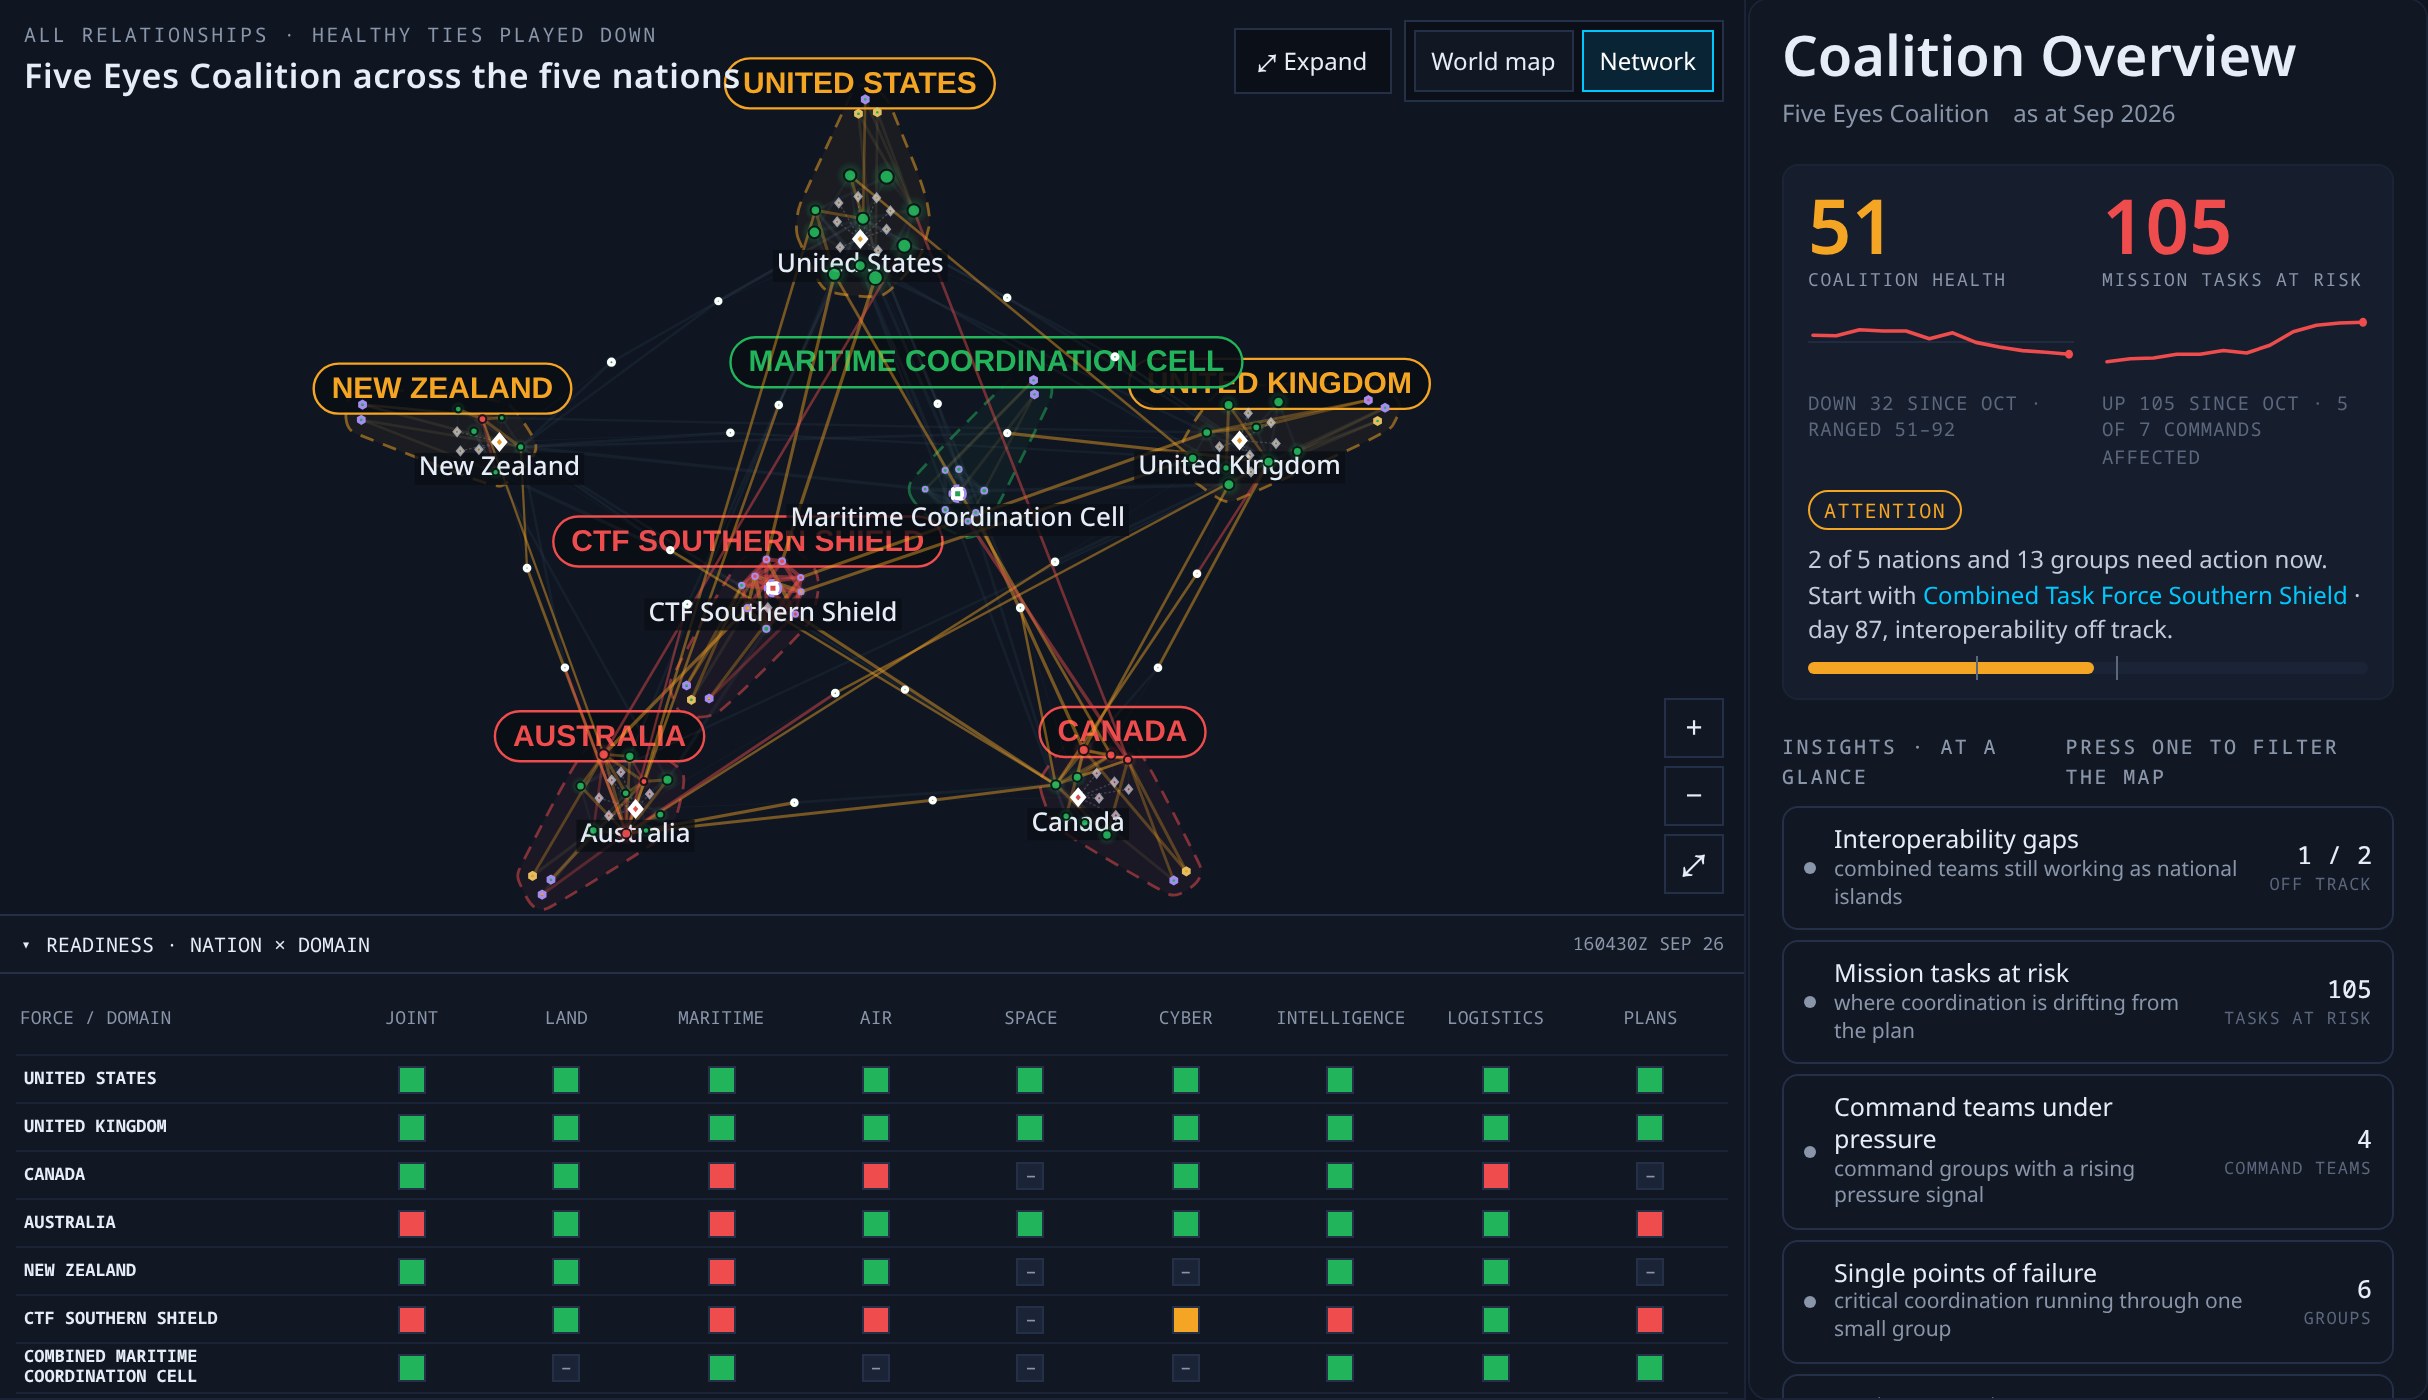This screenshot has height=1400, width=2428.
Task: Select the Network view tab
Action: [1647, 62]
